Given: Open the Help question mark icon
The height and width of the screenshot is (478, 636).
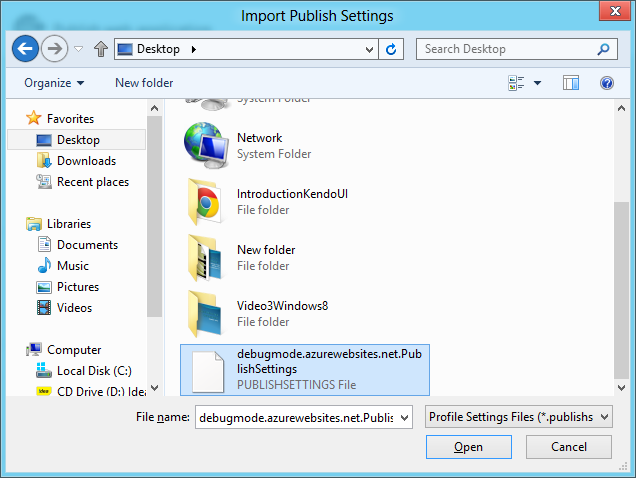Looking at the screenshot, I should (606, 83).
